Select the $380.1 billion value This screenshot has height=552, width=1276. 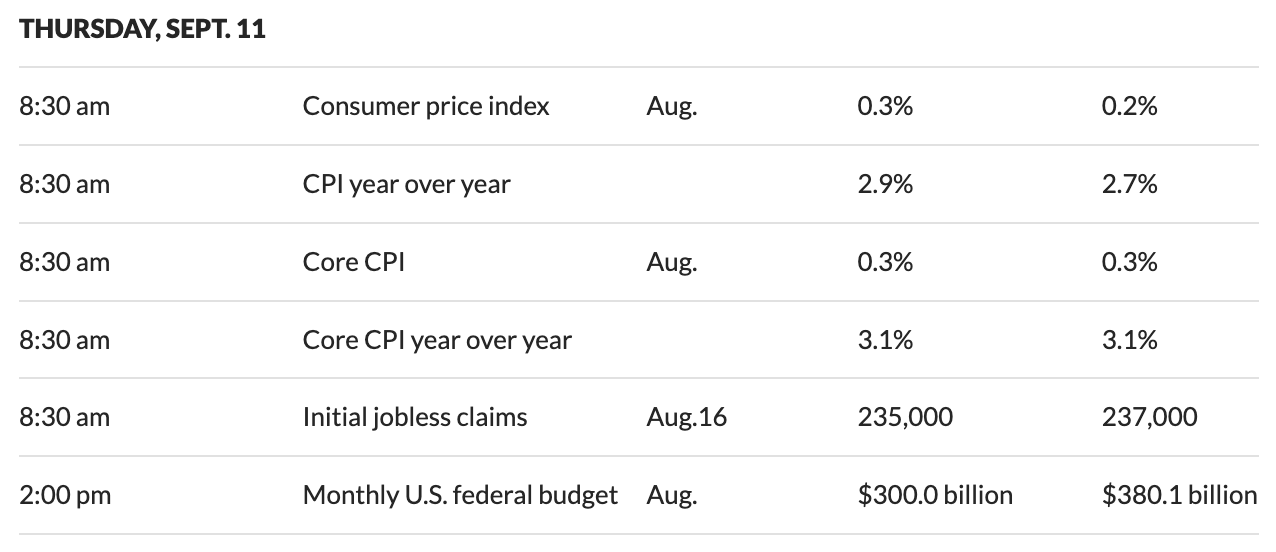tap(1179, 494)
